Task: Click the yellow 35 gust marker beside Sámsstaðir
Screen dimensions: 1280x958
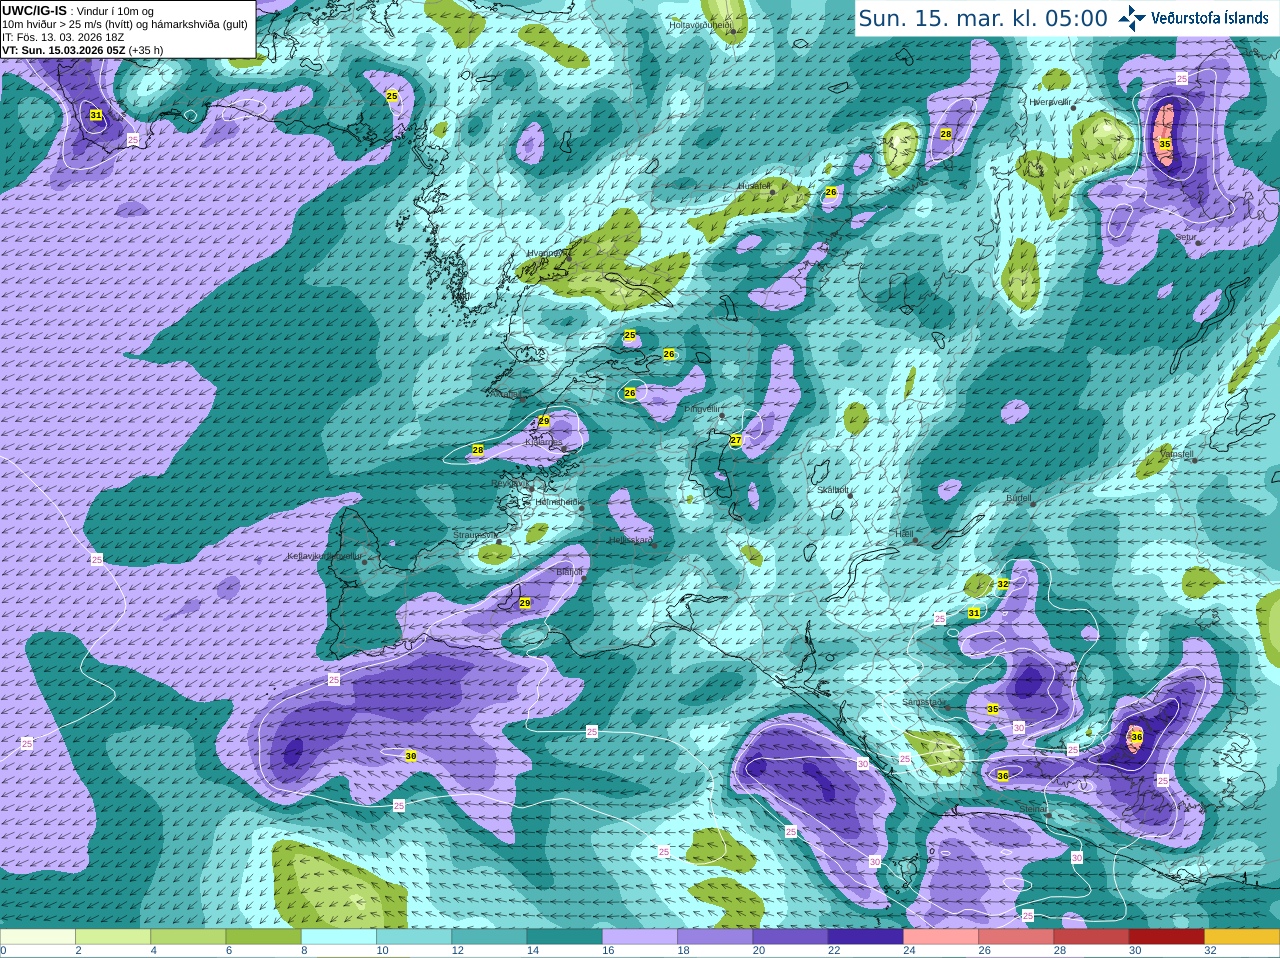Action: 993,709
